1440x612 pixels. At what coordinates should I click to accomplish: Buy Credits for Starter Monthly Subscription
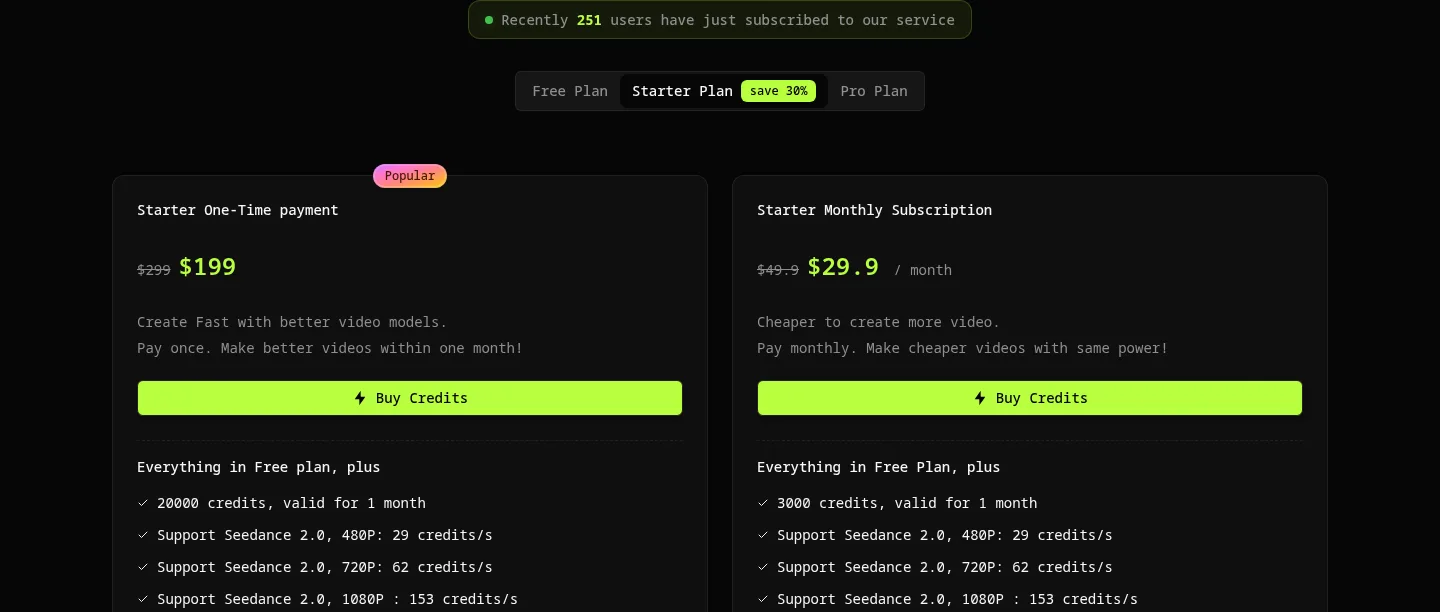[1030, 398]
